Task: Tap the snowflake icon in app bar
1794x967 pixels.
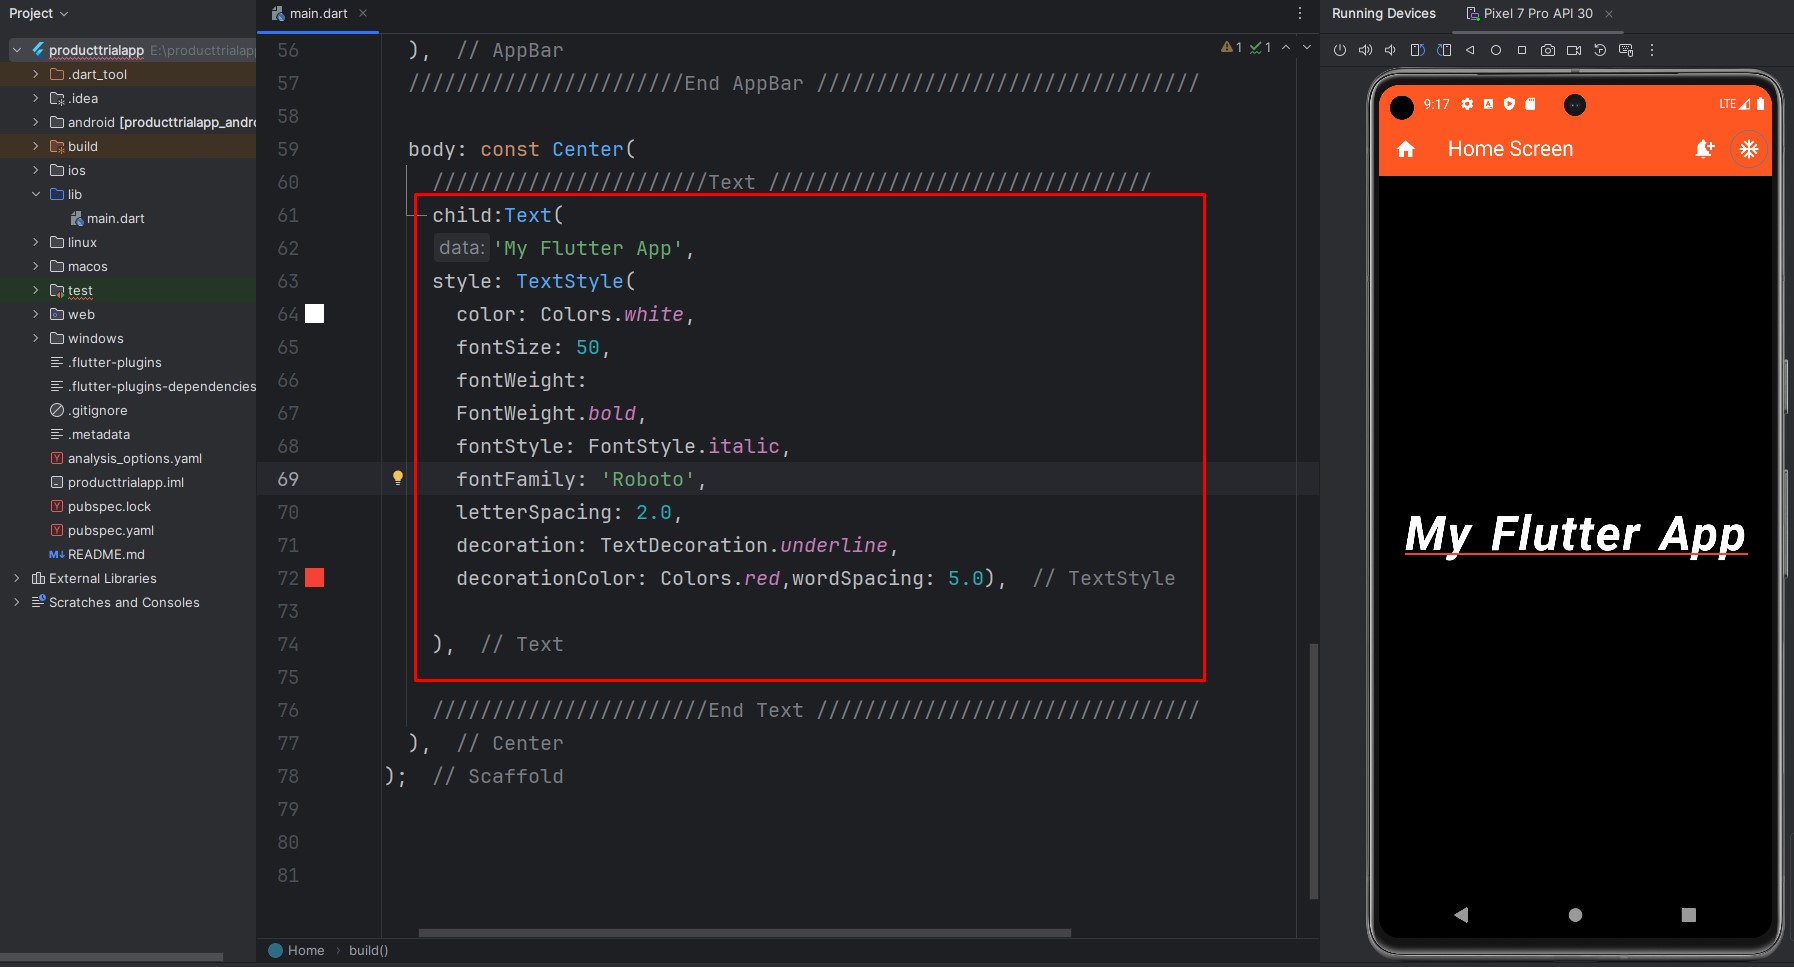Action: pos(1748,149)
